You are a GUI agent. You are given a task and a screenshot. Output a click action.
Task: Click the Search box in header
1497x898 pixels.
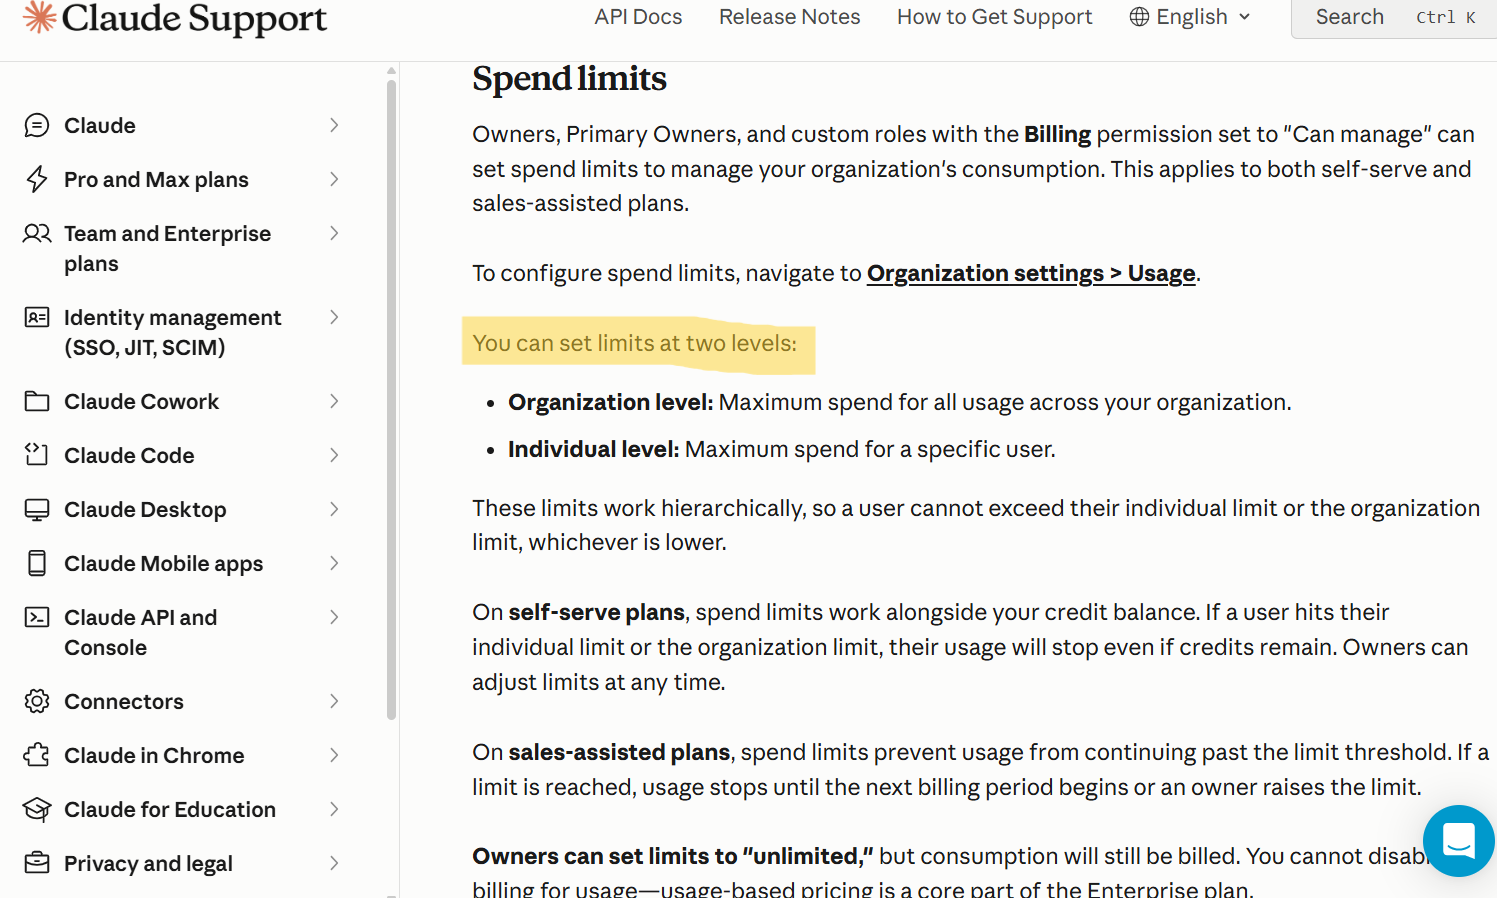pos(1394,17)
